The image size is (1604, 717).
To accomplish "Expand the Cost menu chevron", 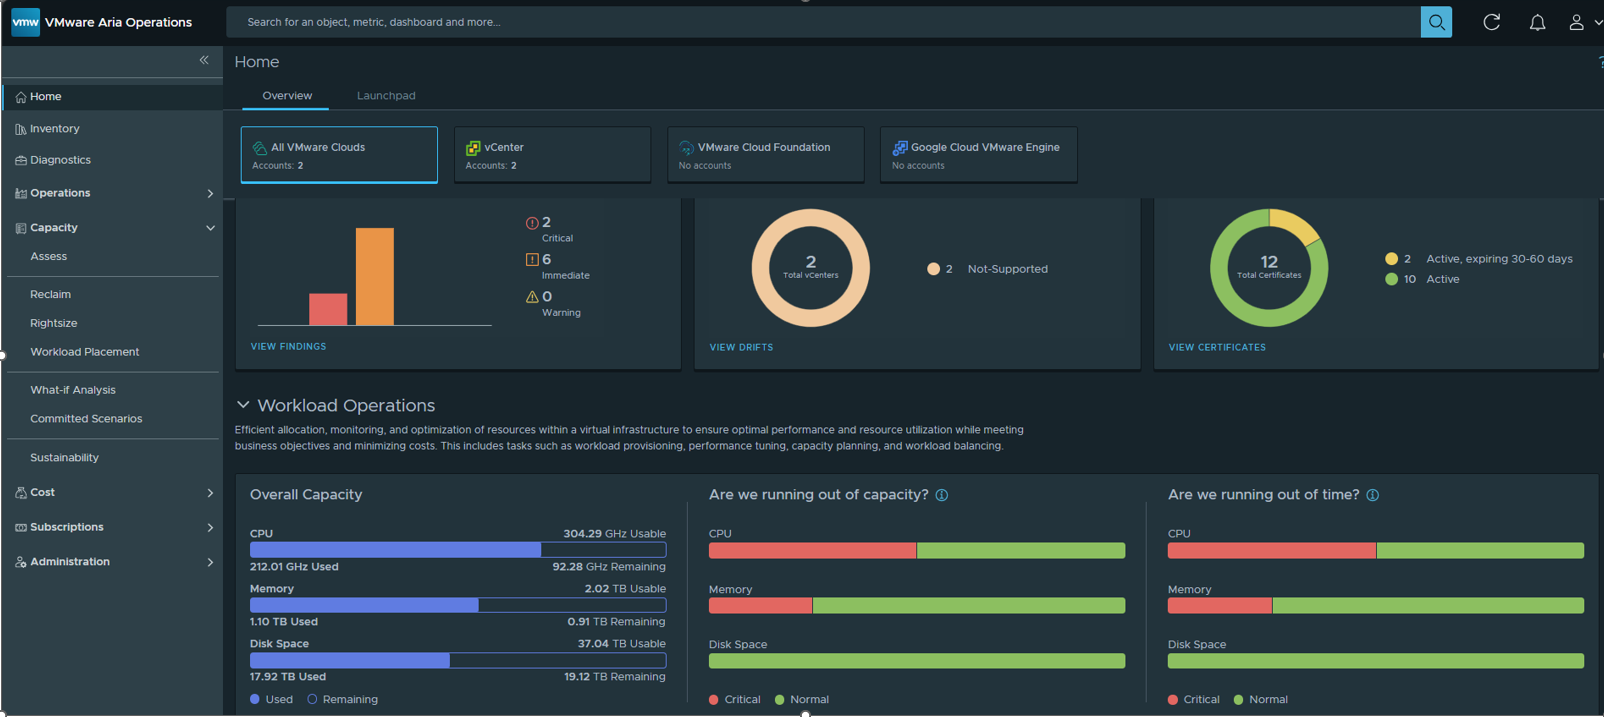I will pos(210,493).
